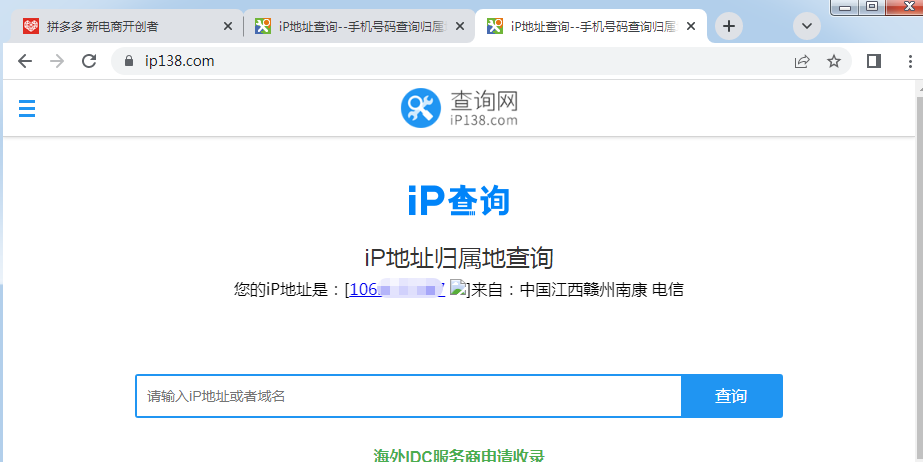Click the blue 查询 button
923x462 pixels.
click(x=732, y=396)
